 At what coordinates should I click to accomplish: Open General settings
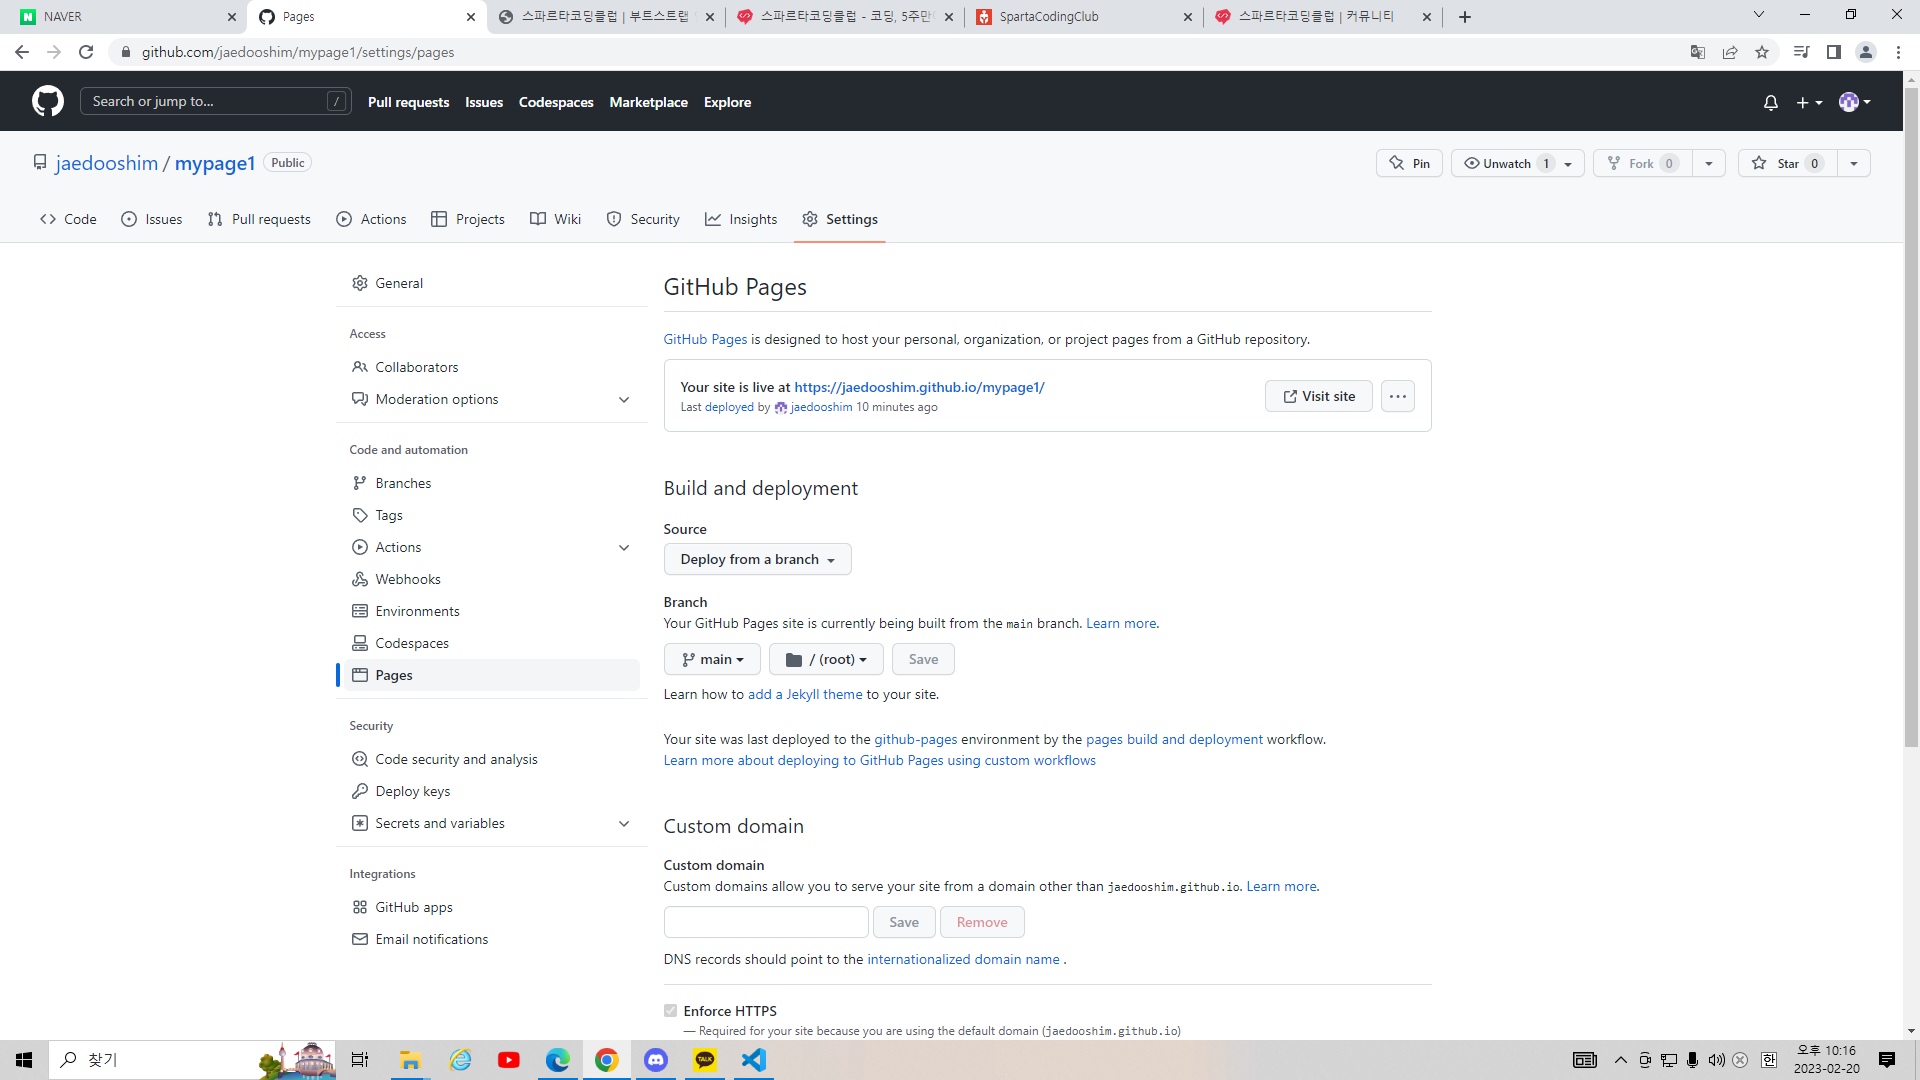pos(491,283)
